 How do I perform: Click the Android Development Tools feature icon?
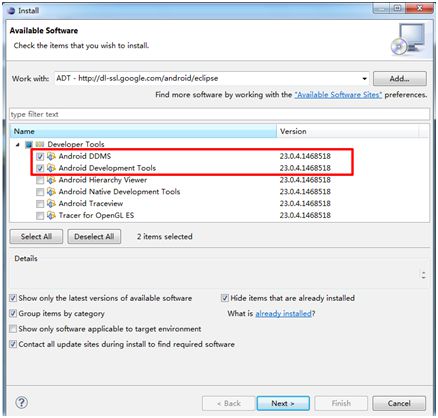coord(51,168)
